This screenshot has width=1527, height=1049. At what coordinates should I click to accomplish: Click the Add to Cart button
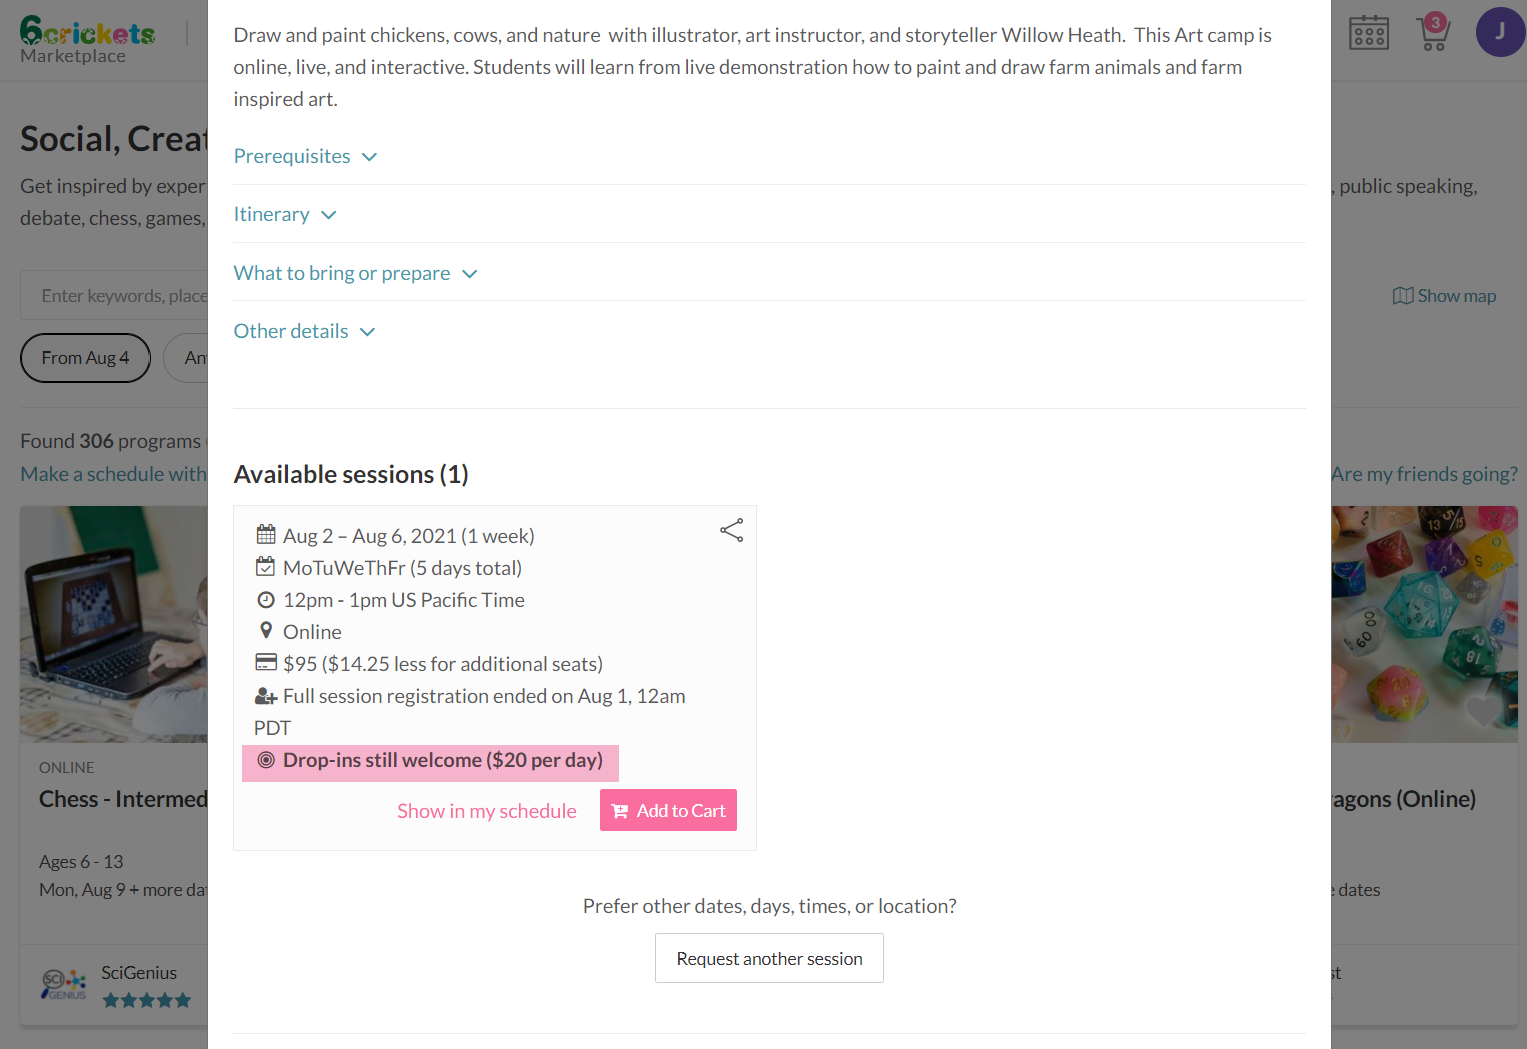(668, 810)
